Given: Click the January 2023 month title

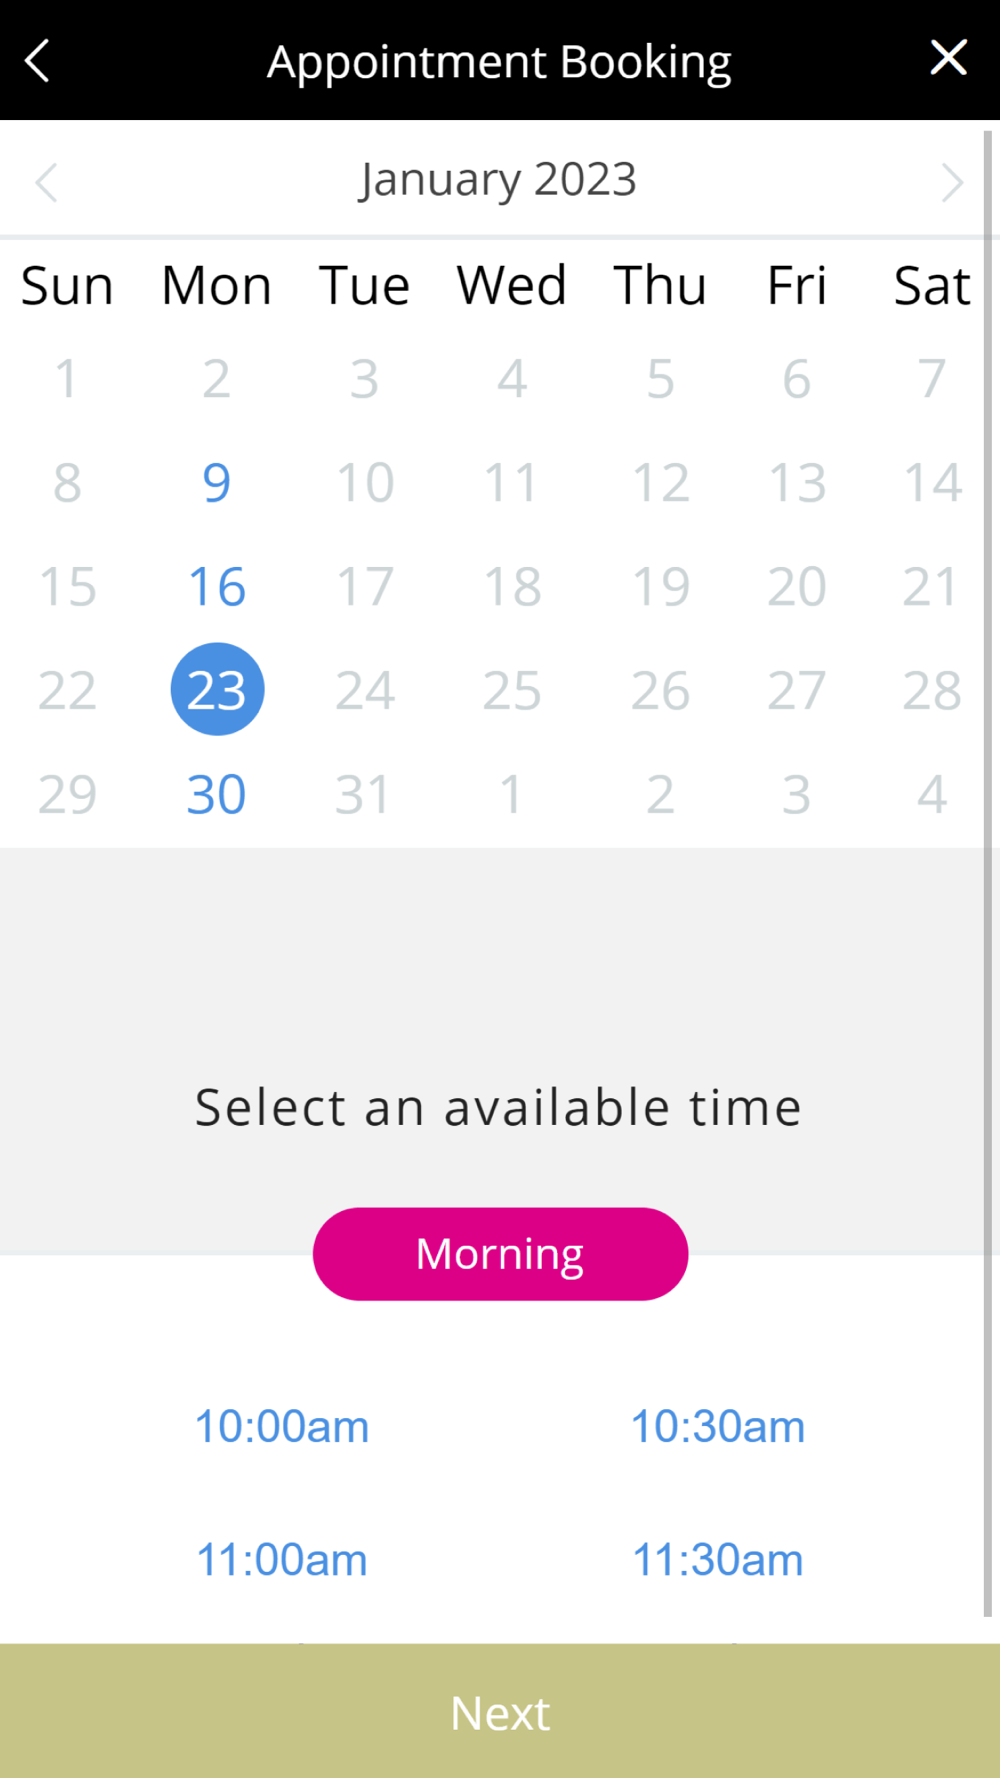Looking at the screenshot, I should (498, 181).
